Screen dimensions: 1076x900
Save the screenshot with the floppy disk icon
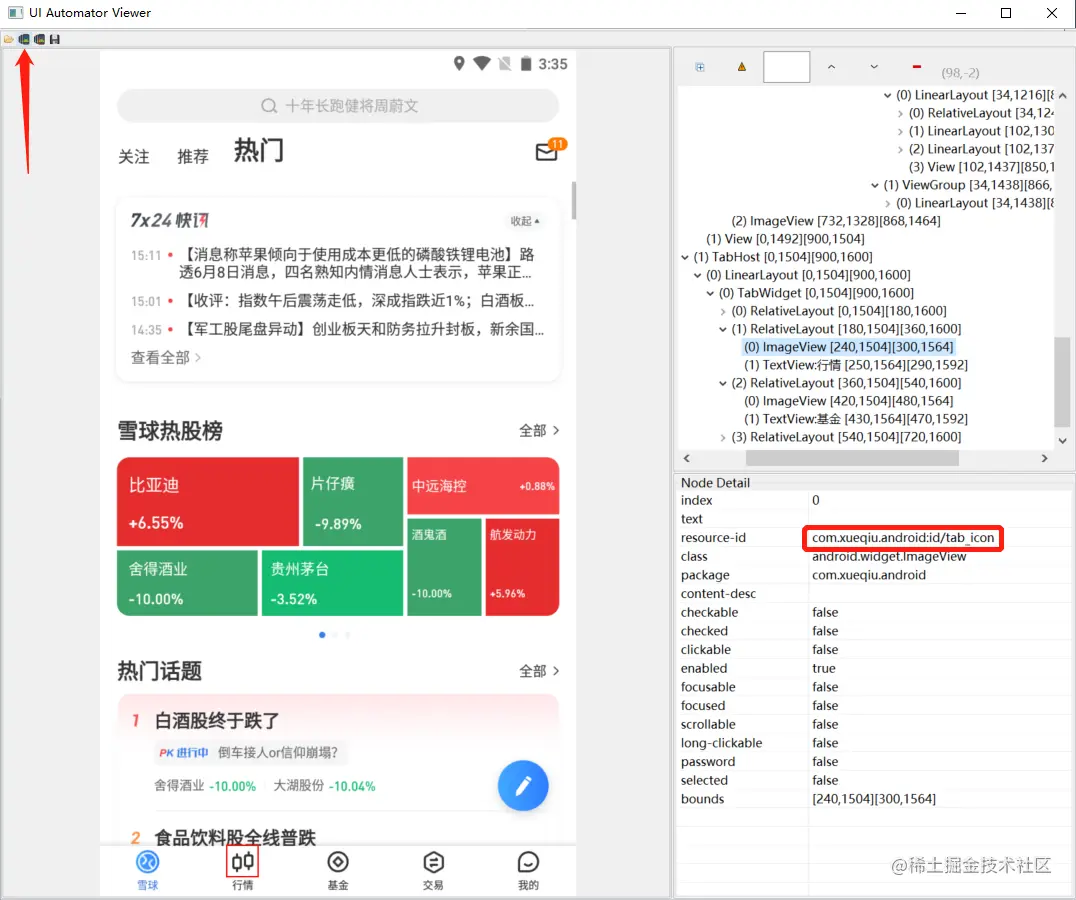[x=55, y=39]
